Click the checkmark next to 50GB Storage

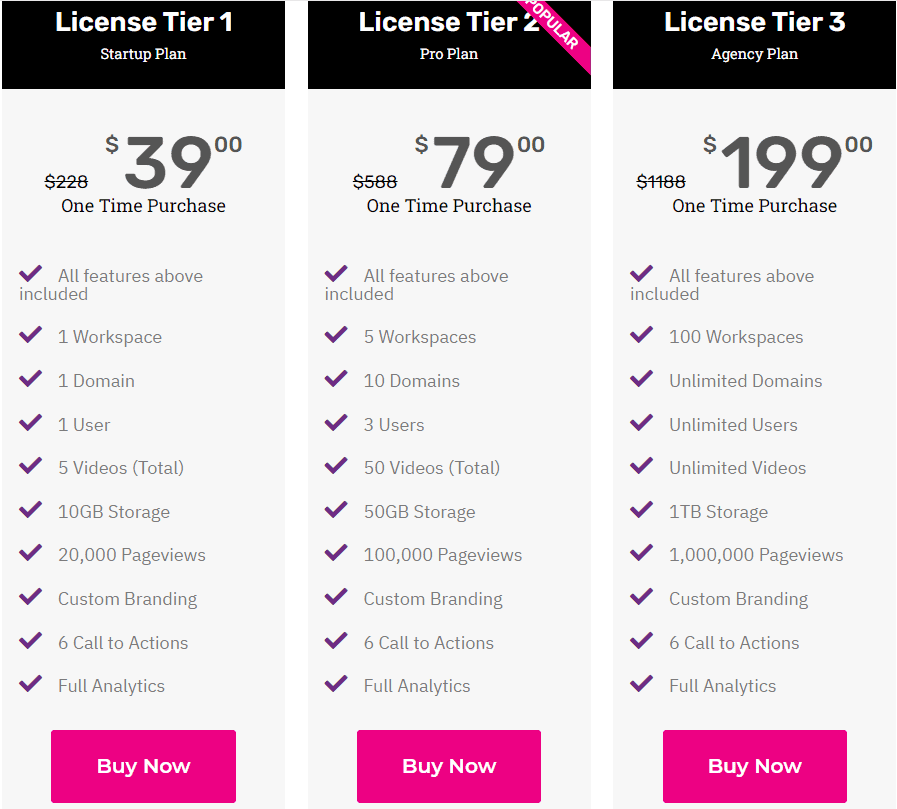point(336,511)
